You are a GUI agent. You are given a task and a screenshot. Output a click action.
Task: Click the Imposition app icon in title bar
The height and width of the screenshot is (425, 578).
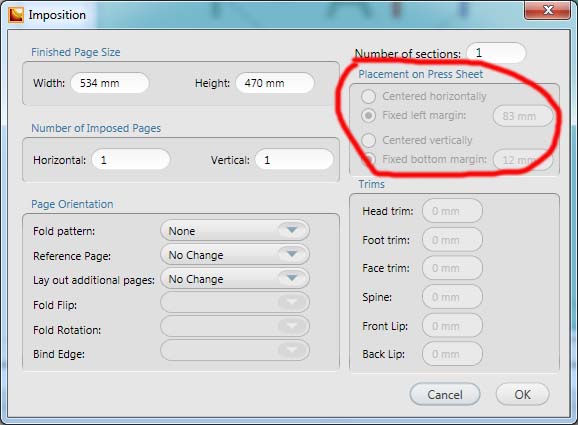coord(16,15)
